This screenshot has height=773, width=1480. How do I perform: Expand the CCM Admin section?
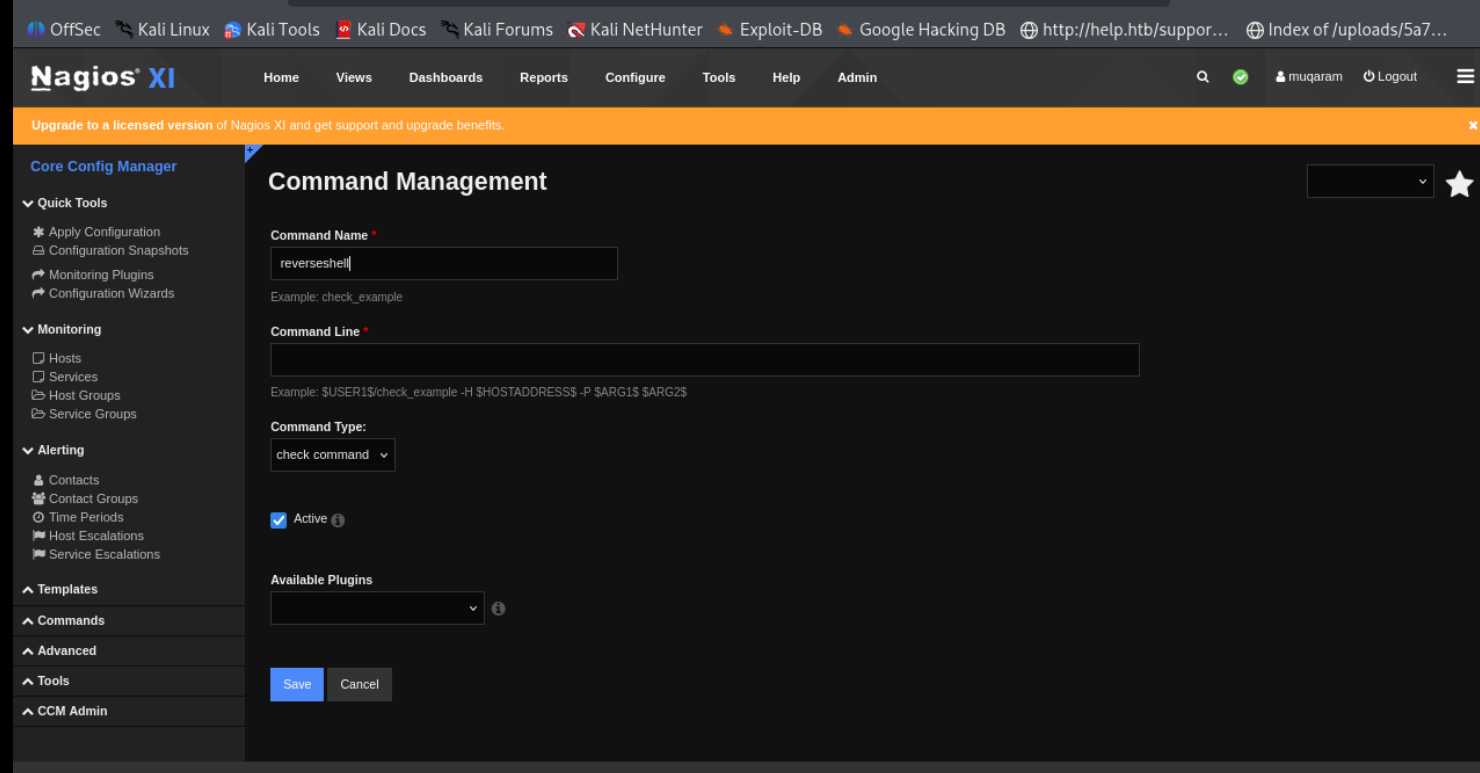coord(71,711)
